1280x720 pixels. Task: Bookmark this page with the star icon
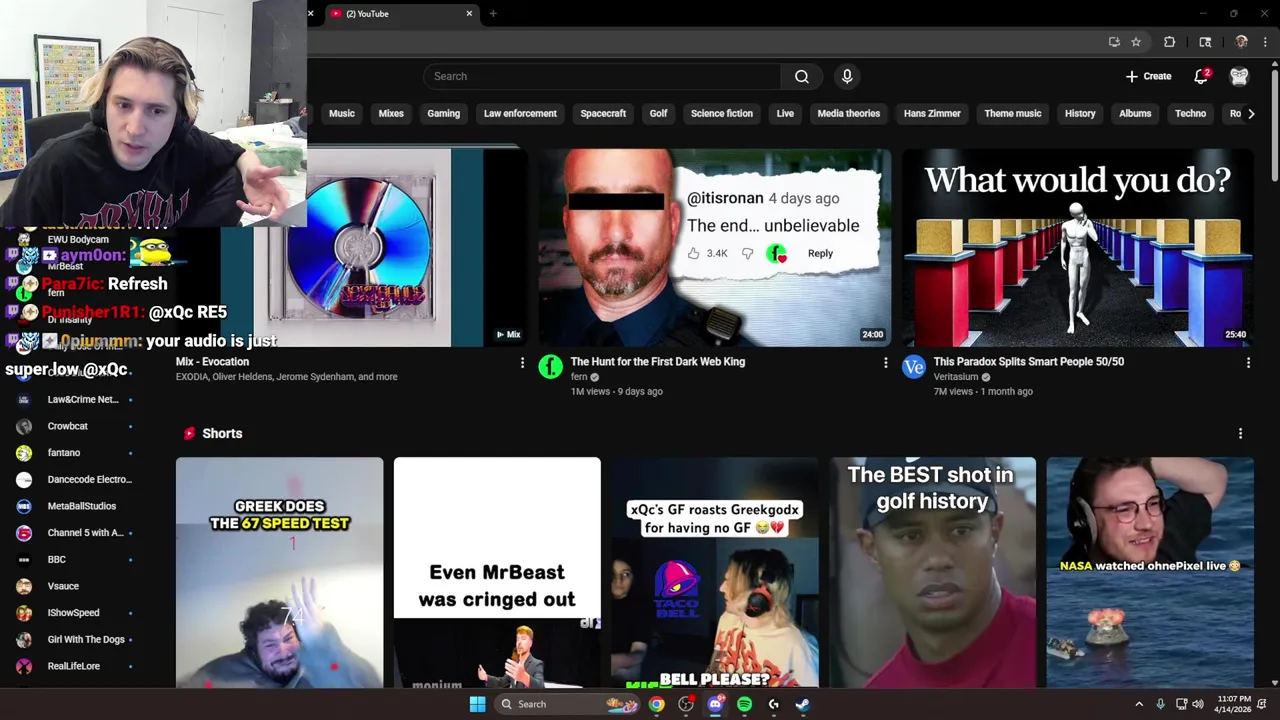1136,42
